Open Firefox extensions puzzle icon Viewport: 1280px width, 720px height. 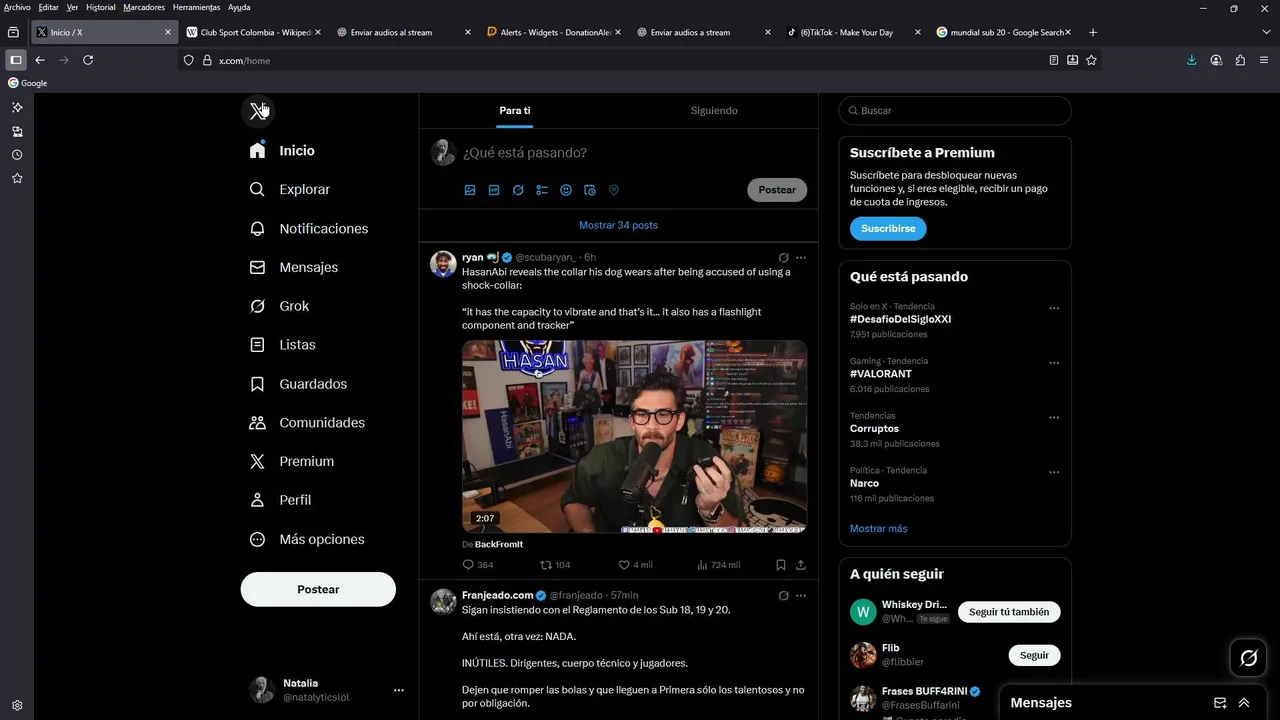click(x=1240, y=60)
